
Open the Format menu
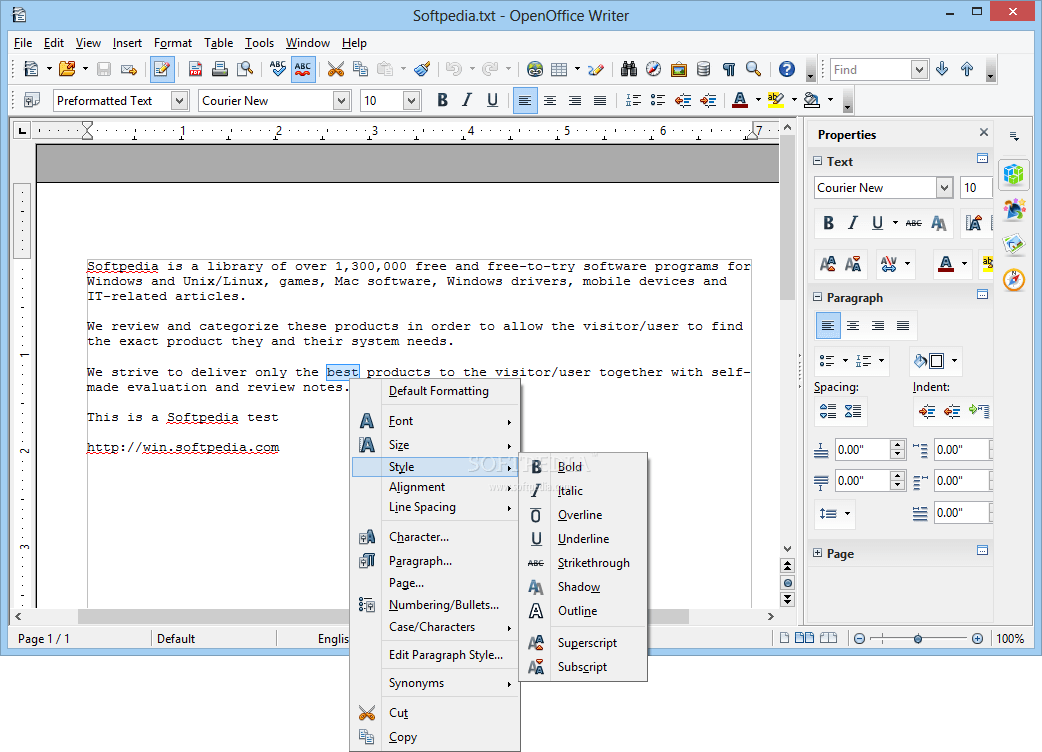(173, 43)
